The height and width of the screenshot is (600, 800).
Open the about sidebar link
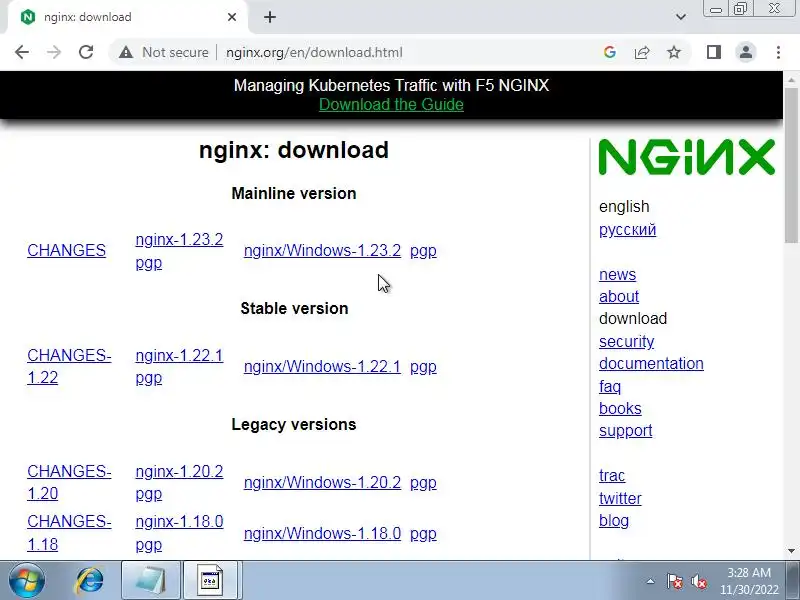coord(619,296)
